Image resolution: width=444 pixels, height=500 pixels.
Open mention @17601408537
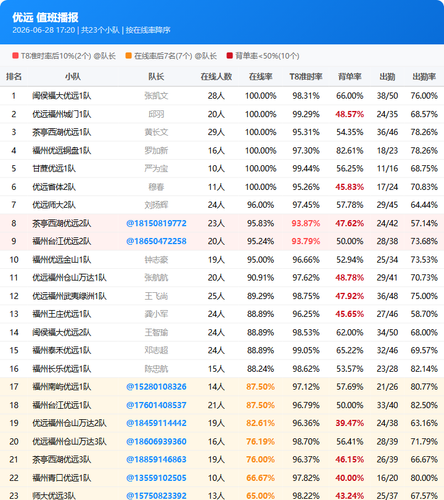(156, 405)
